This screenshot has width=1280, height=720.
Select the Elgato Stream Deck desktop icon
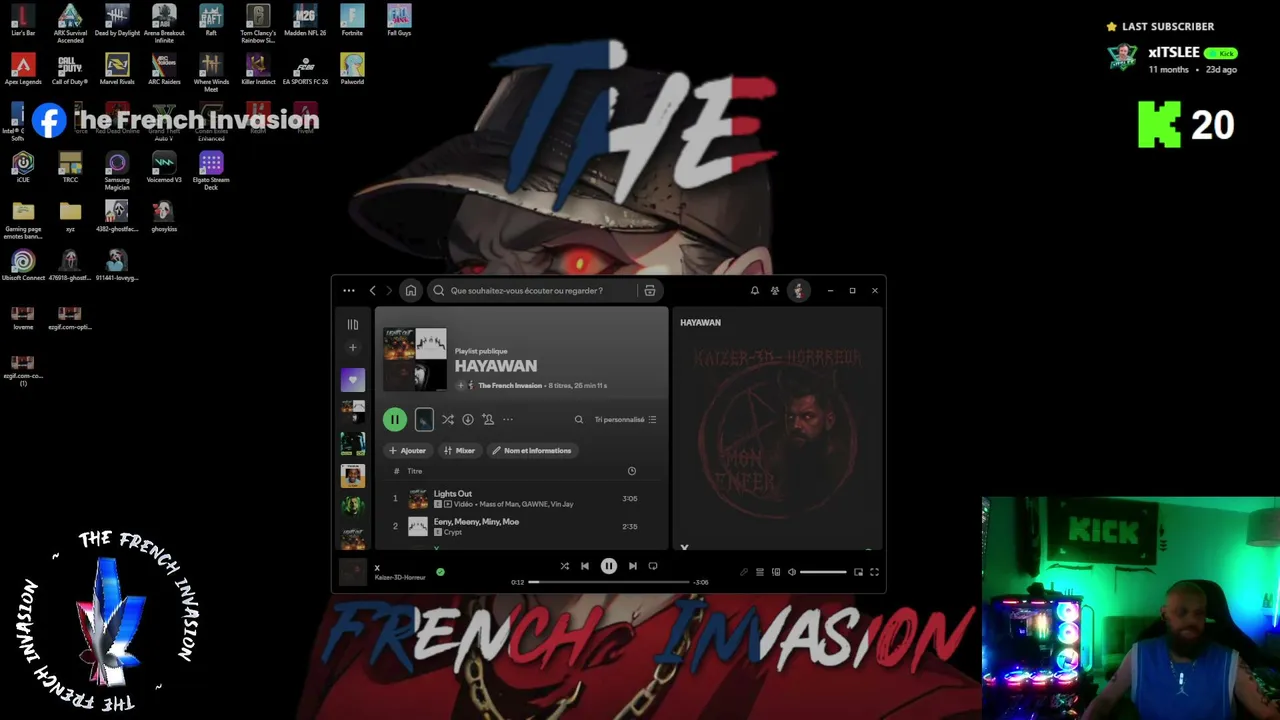click(211, 171)
